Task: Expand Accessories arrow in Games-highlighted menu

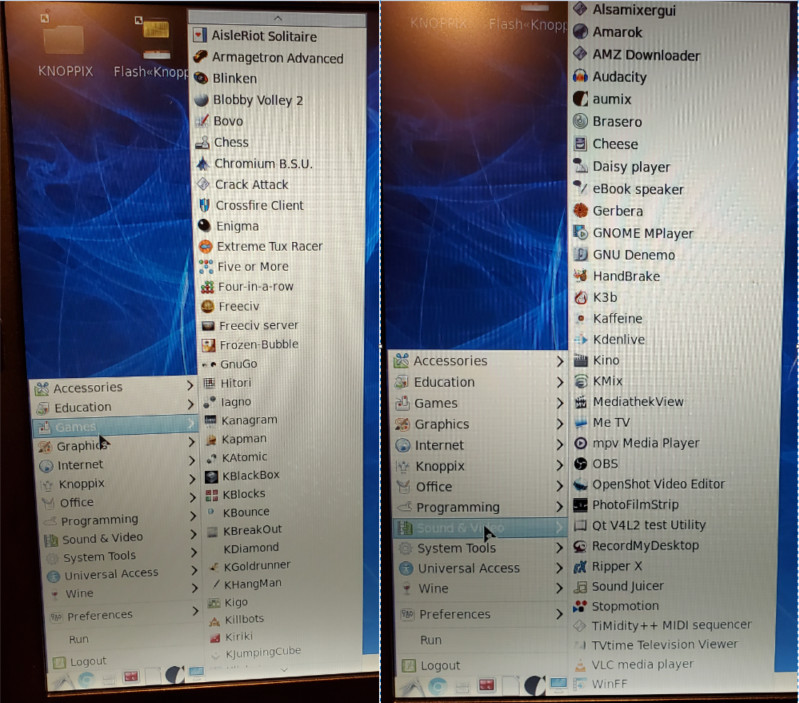Action: pyautogui.click(x=190, y=386)
